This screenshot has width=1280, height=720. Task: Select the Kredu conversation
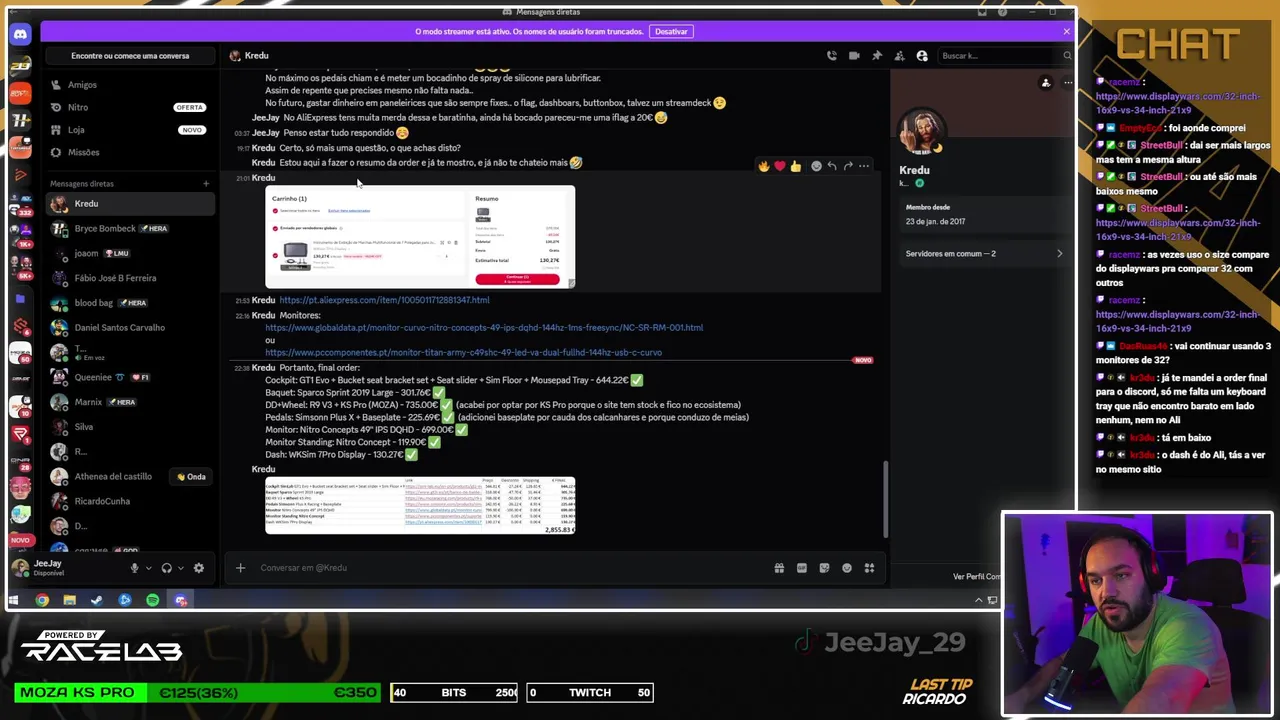pos(130,204)
